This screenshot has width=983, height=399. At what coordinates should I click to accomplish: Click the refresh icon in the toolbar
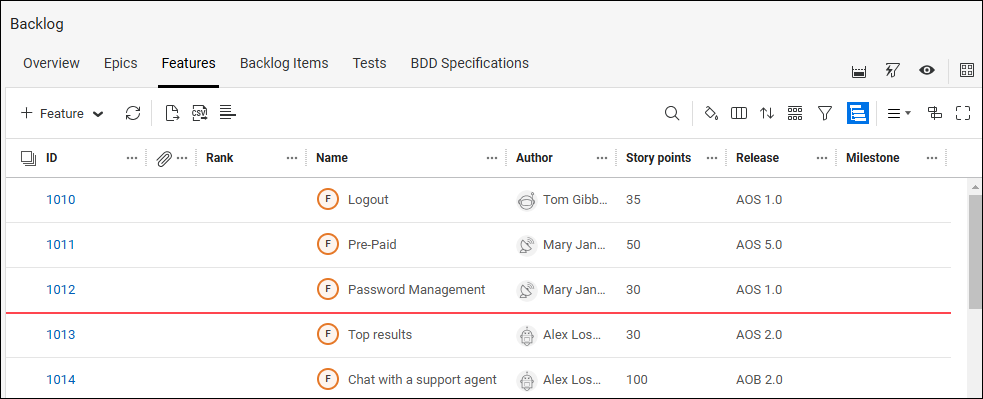(x=133, y=114)
